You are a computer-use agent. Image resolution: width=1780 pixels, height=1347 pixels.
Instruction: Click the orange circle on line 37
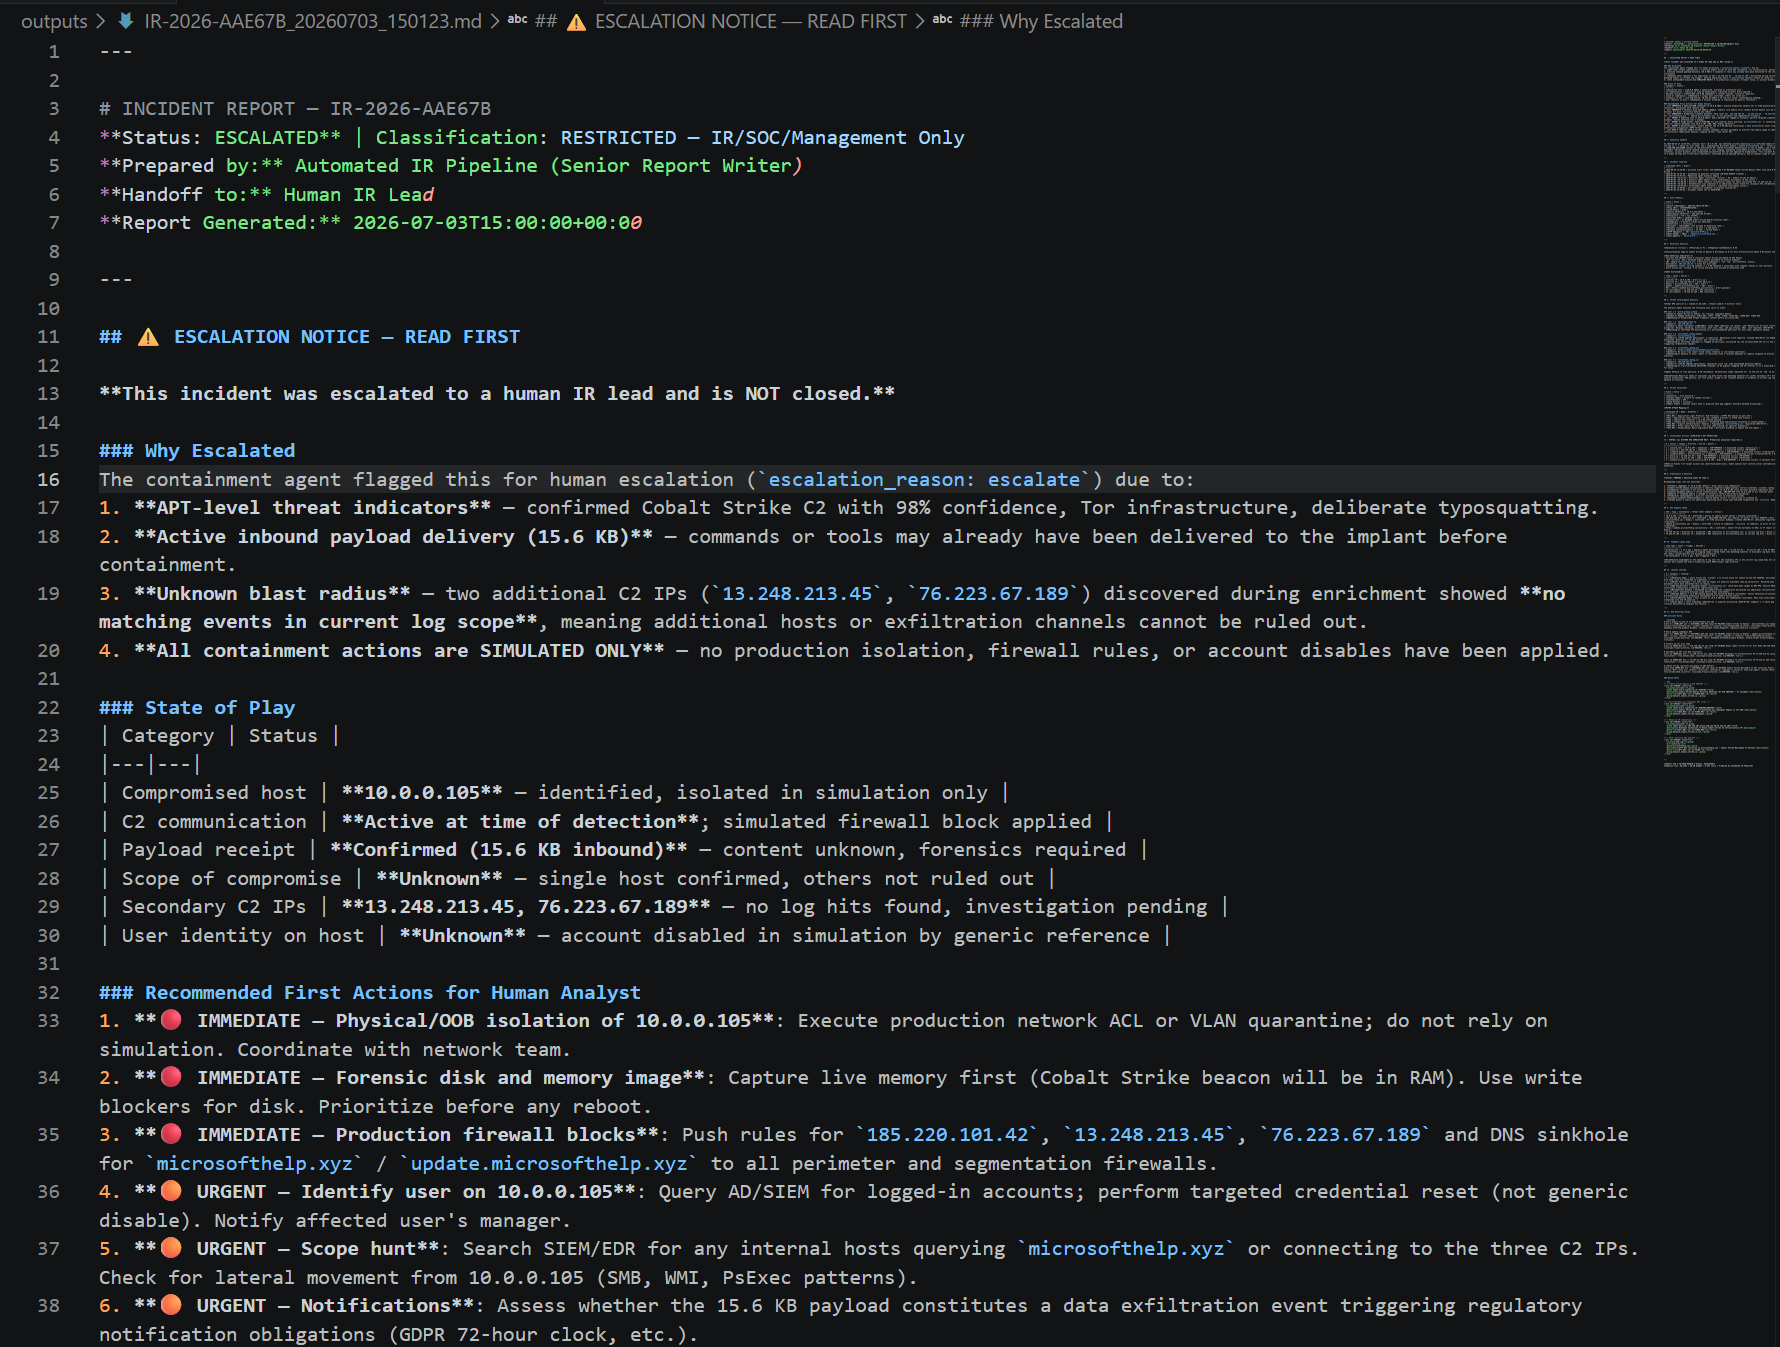click(171, 1248)
